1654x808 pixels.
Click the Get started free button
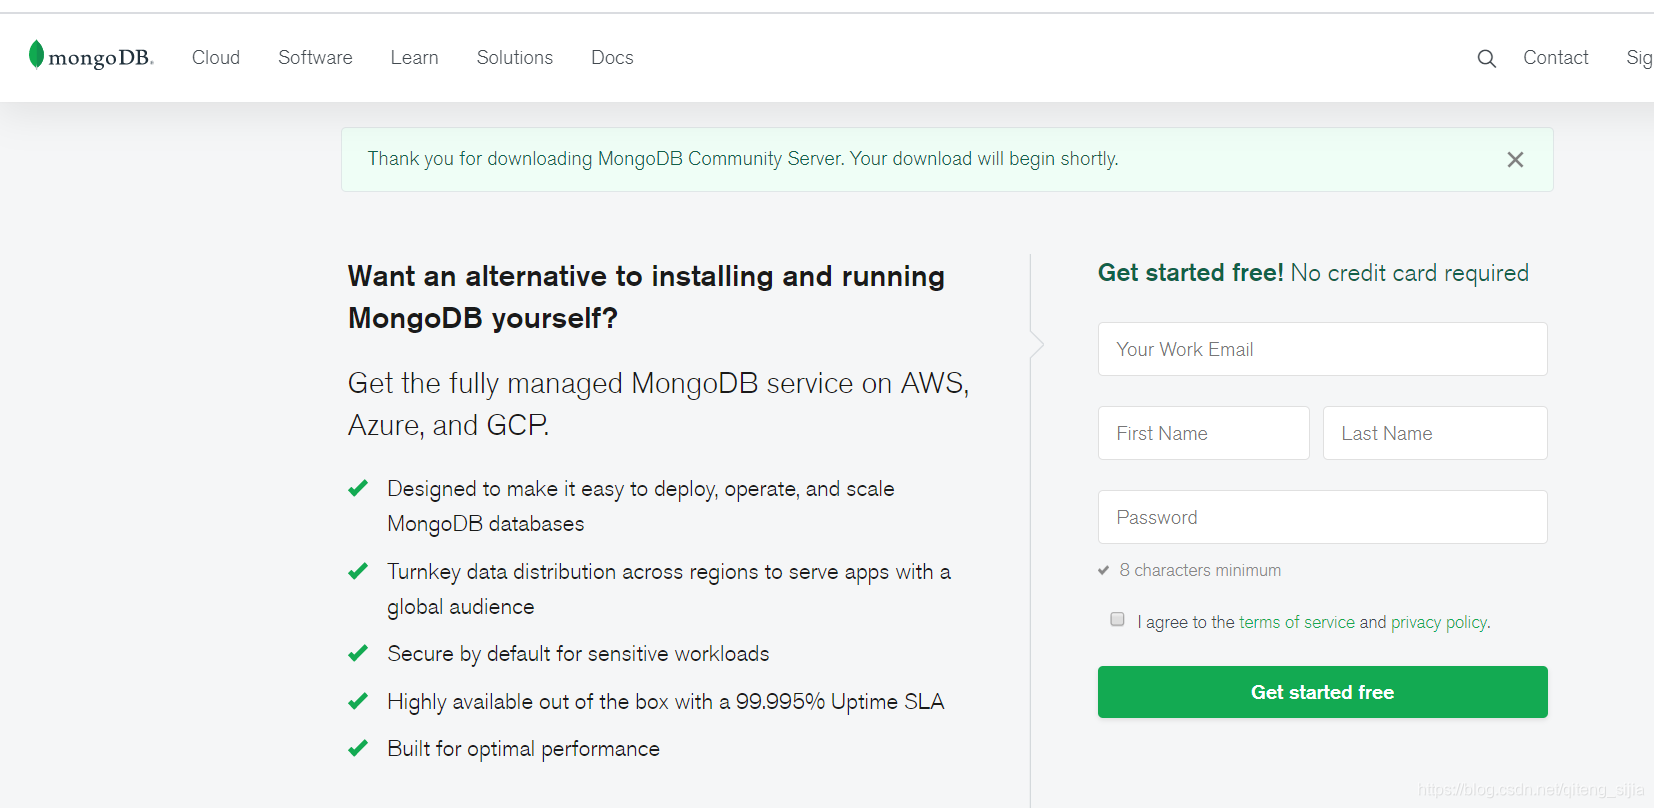(1322, 692)
